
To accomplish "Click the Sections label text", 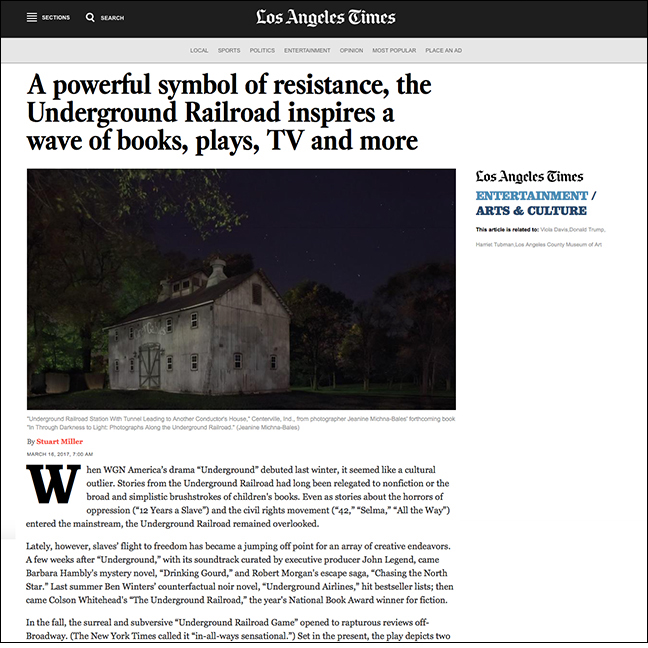I will point(56,17).
